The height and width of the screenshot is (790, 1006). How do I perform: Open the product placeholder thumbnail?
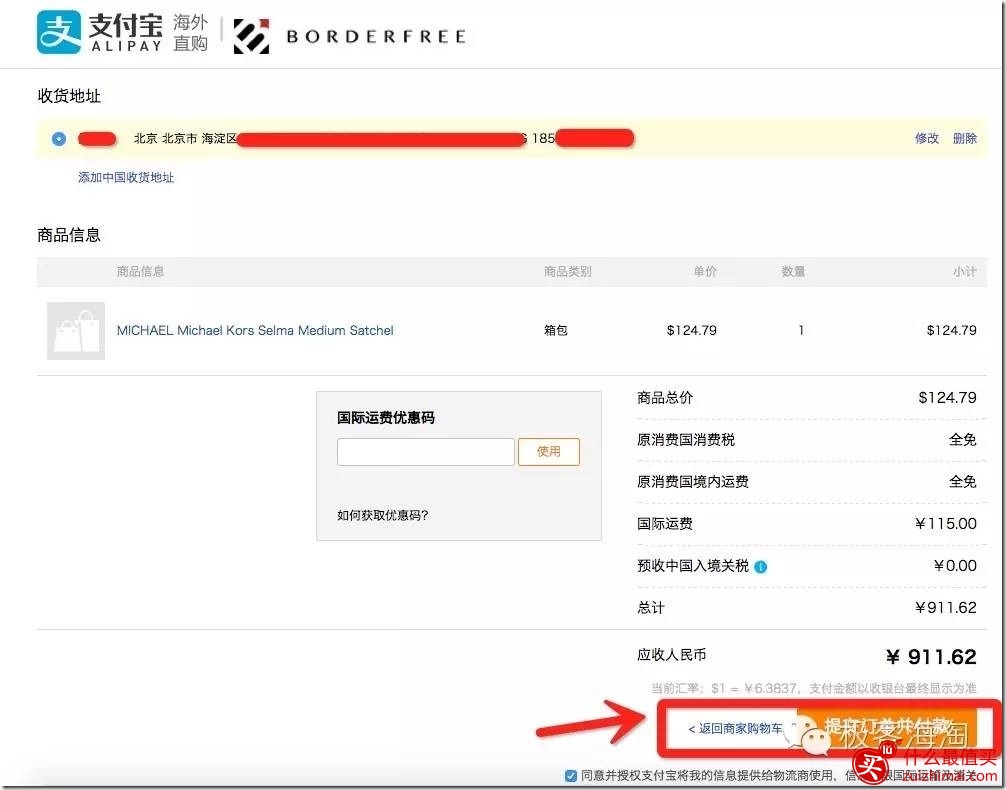click(76, 331)
